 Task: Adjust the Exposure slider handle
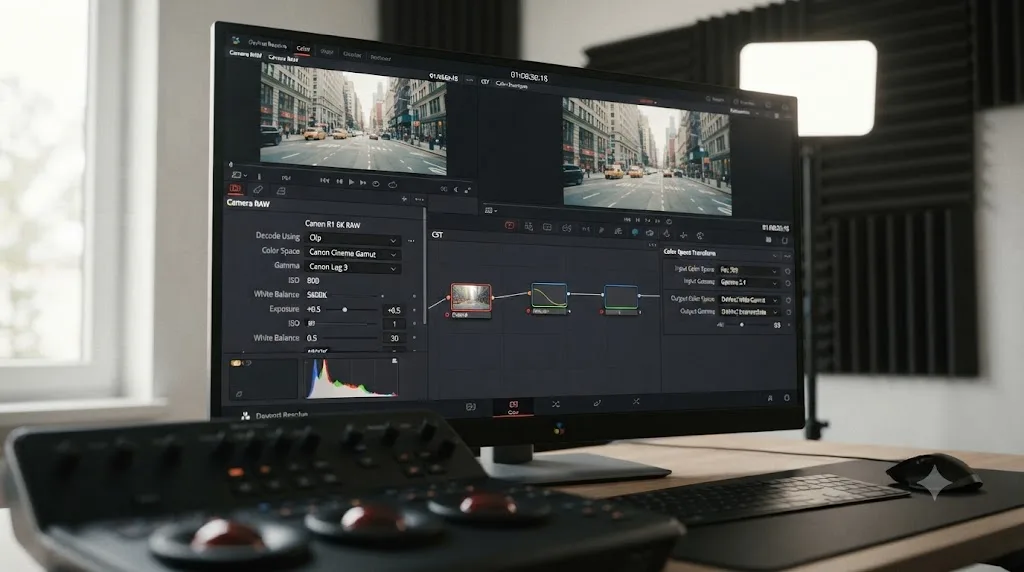[x=345, y=310]
